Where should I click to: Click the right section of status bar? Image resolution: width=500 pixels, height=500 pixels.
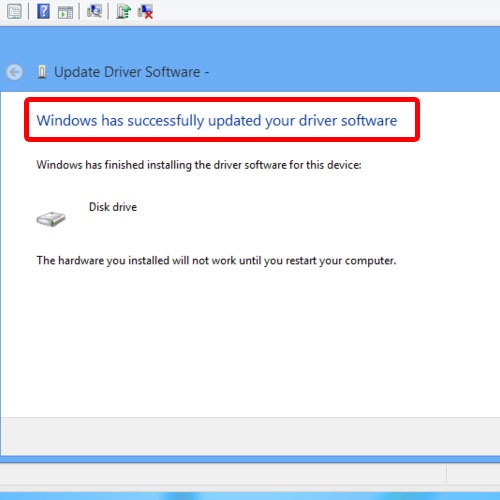click(x=473, y=474)
